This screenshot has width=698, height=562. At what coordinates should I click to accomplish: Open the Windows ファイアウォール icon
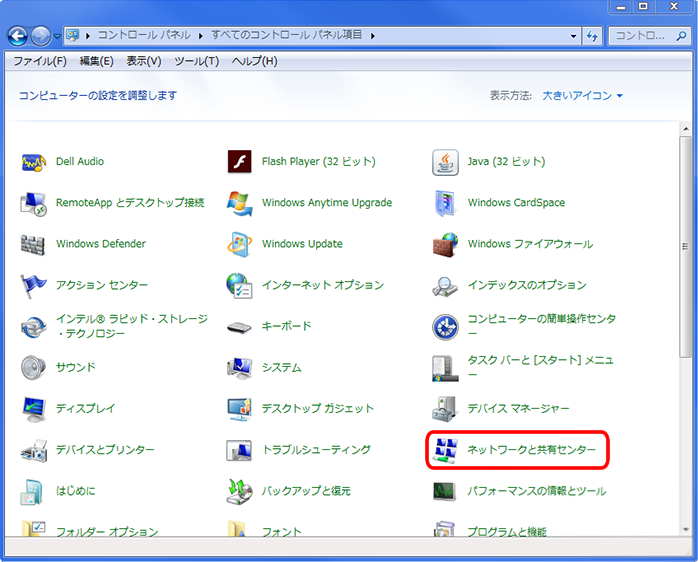pyautogui.click(x=445, y=244)
